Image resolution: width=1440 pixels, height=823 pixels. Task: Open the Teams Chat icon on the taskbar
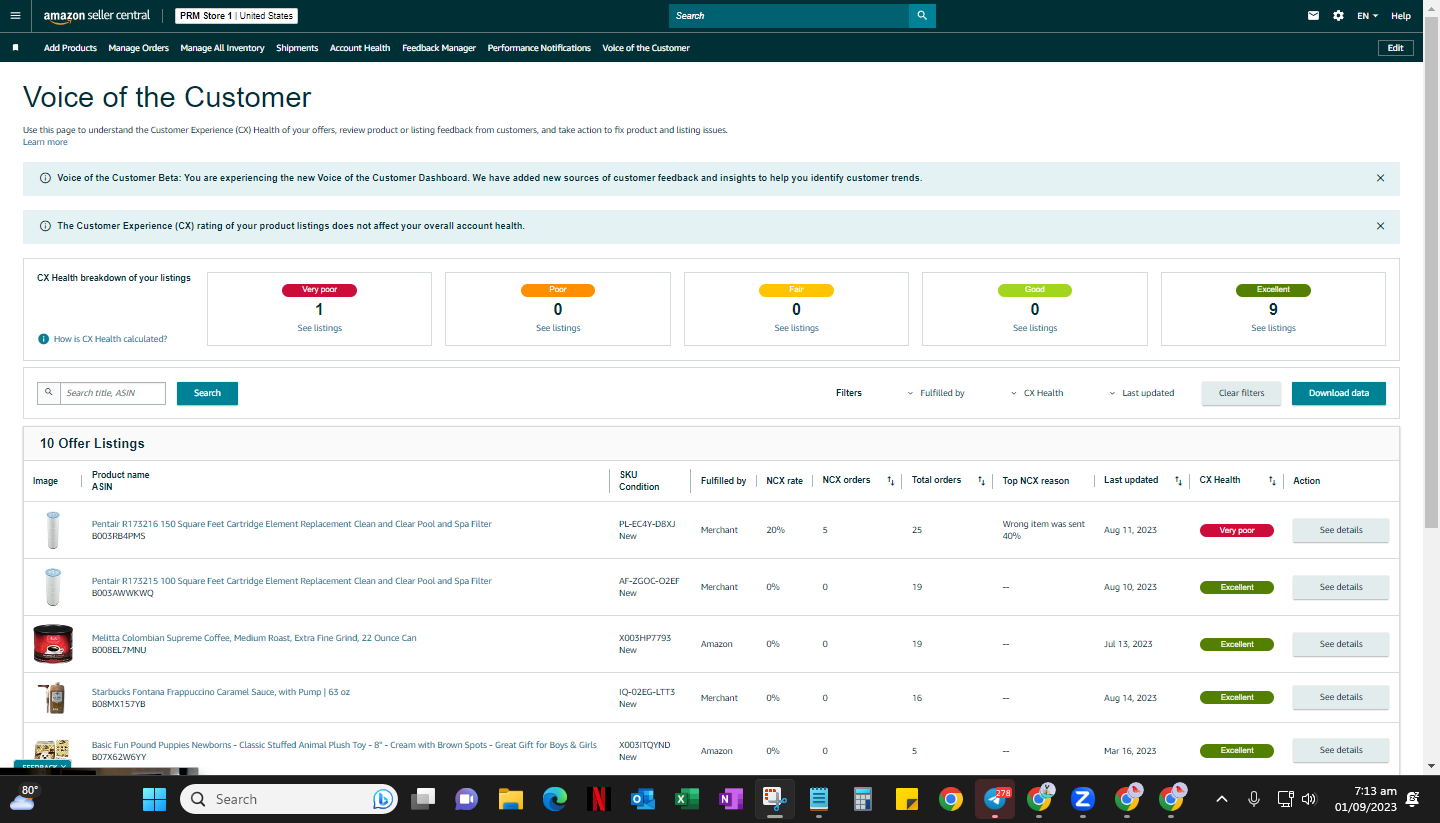(466, 799)
